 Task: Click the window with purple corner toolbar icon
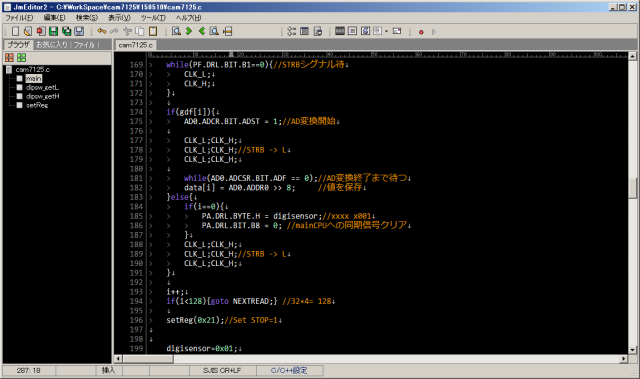point(397,31)
